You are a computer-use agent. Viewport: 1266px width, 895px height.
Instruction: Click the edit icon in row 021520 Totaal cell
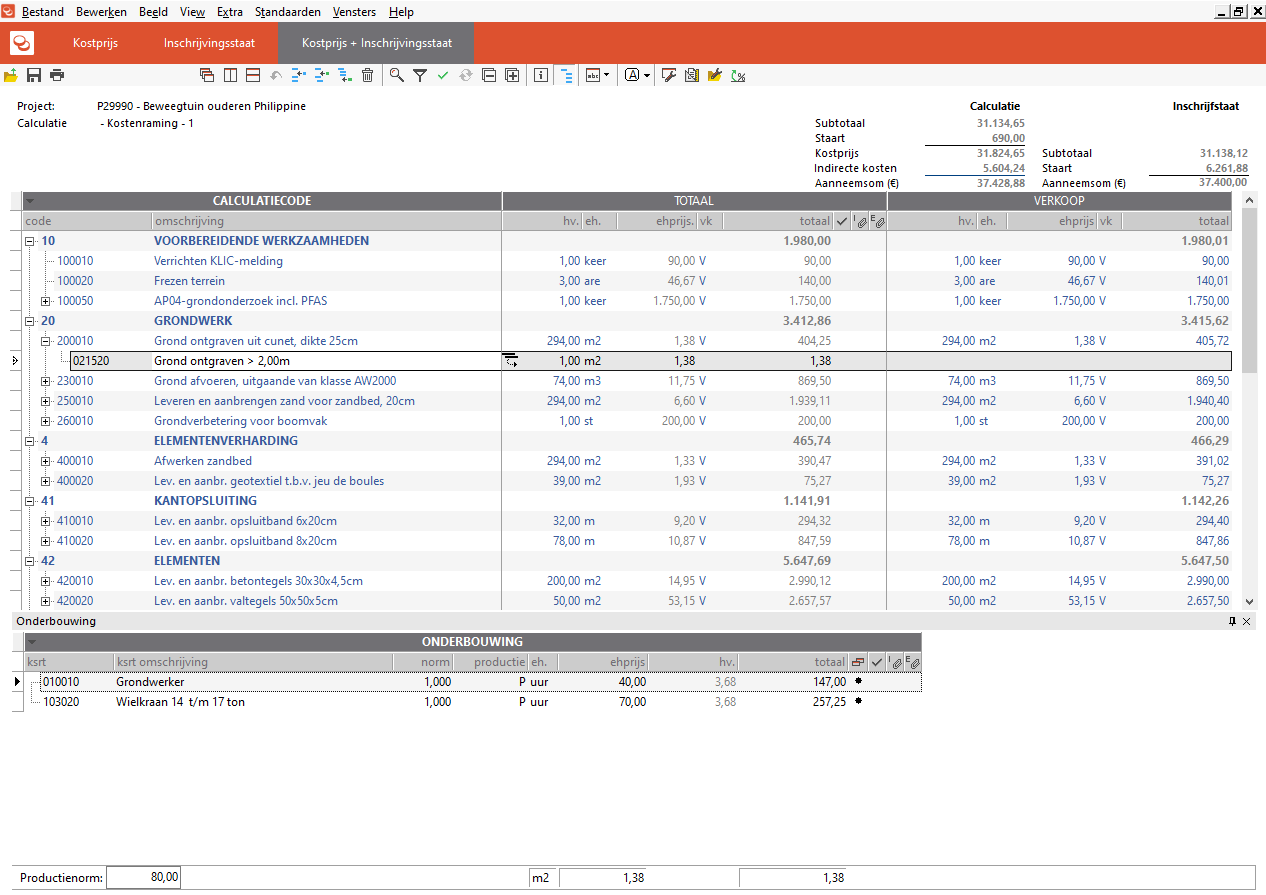[x=511, y=361]
